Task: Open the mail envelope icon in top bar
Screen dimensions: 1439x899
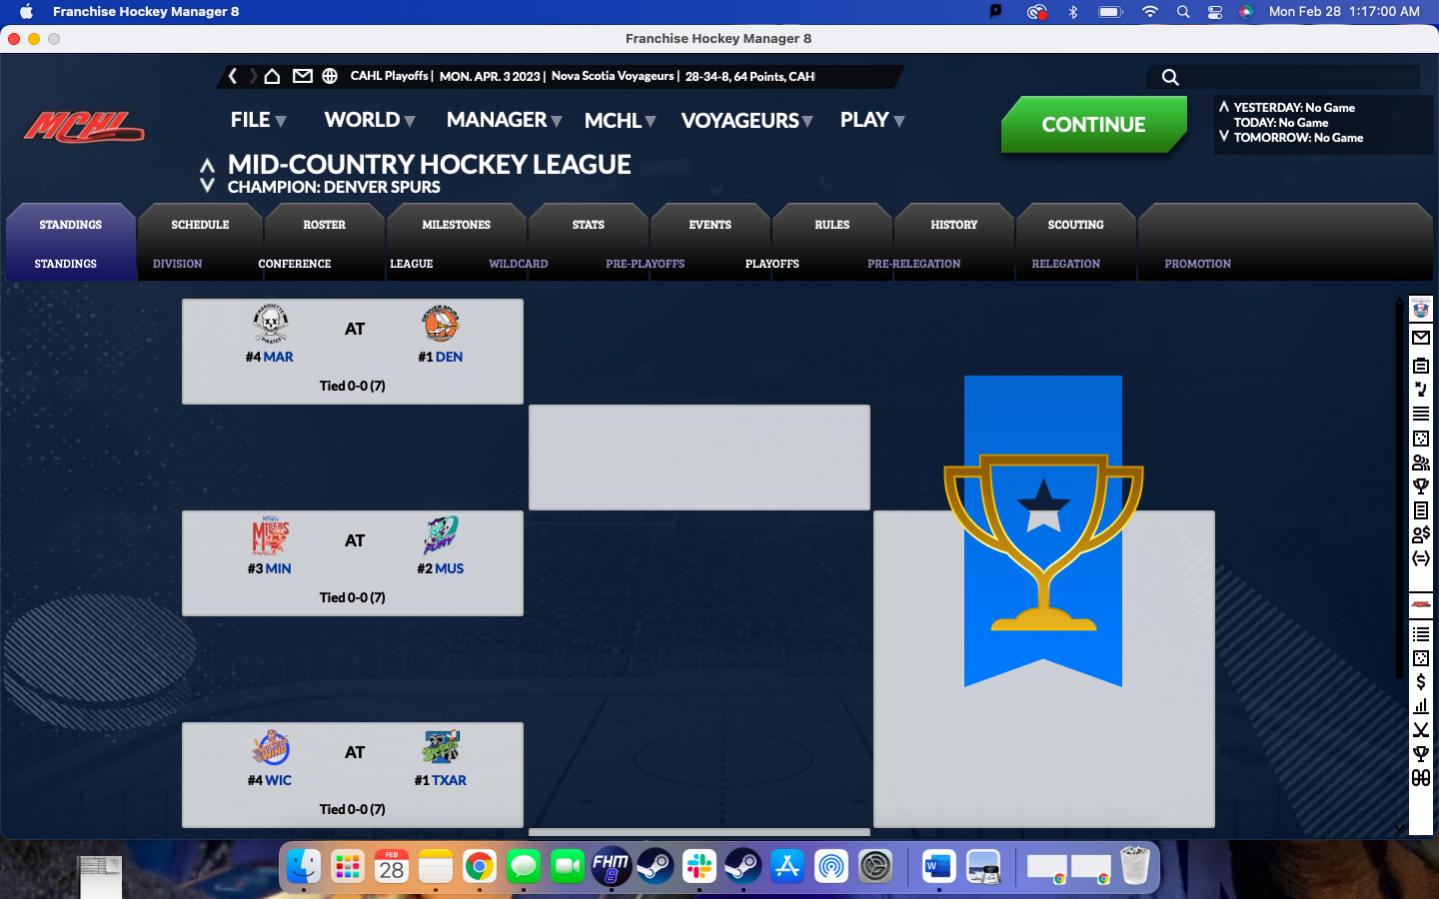Action: point(302,76)
